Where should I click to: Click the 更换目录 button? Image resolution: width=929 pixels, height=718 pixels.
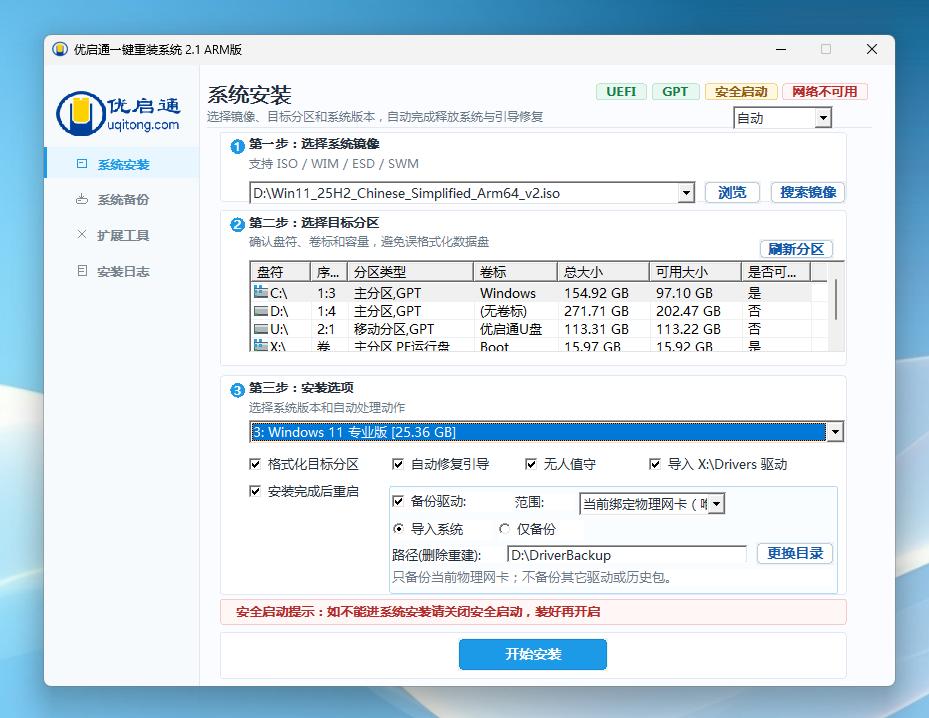pos(795,553)
